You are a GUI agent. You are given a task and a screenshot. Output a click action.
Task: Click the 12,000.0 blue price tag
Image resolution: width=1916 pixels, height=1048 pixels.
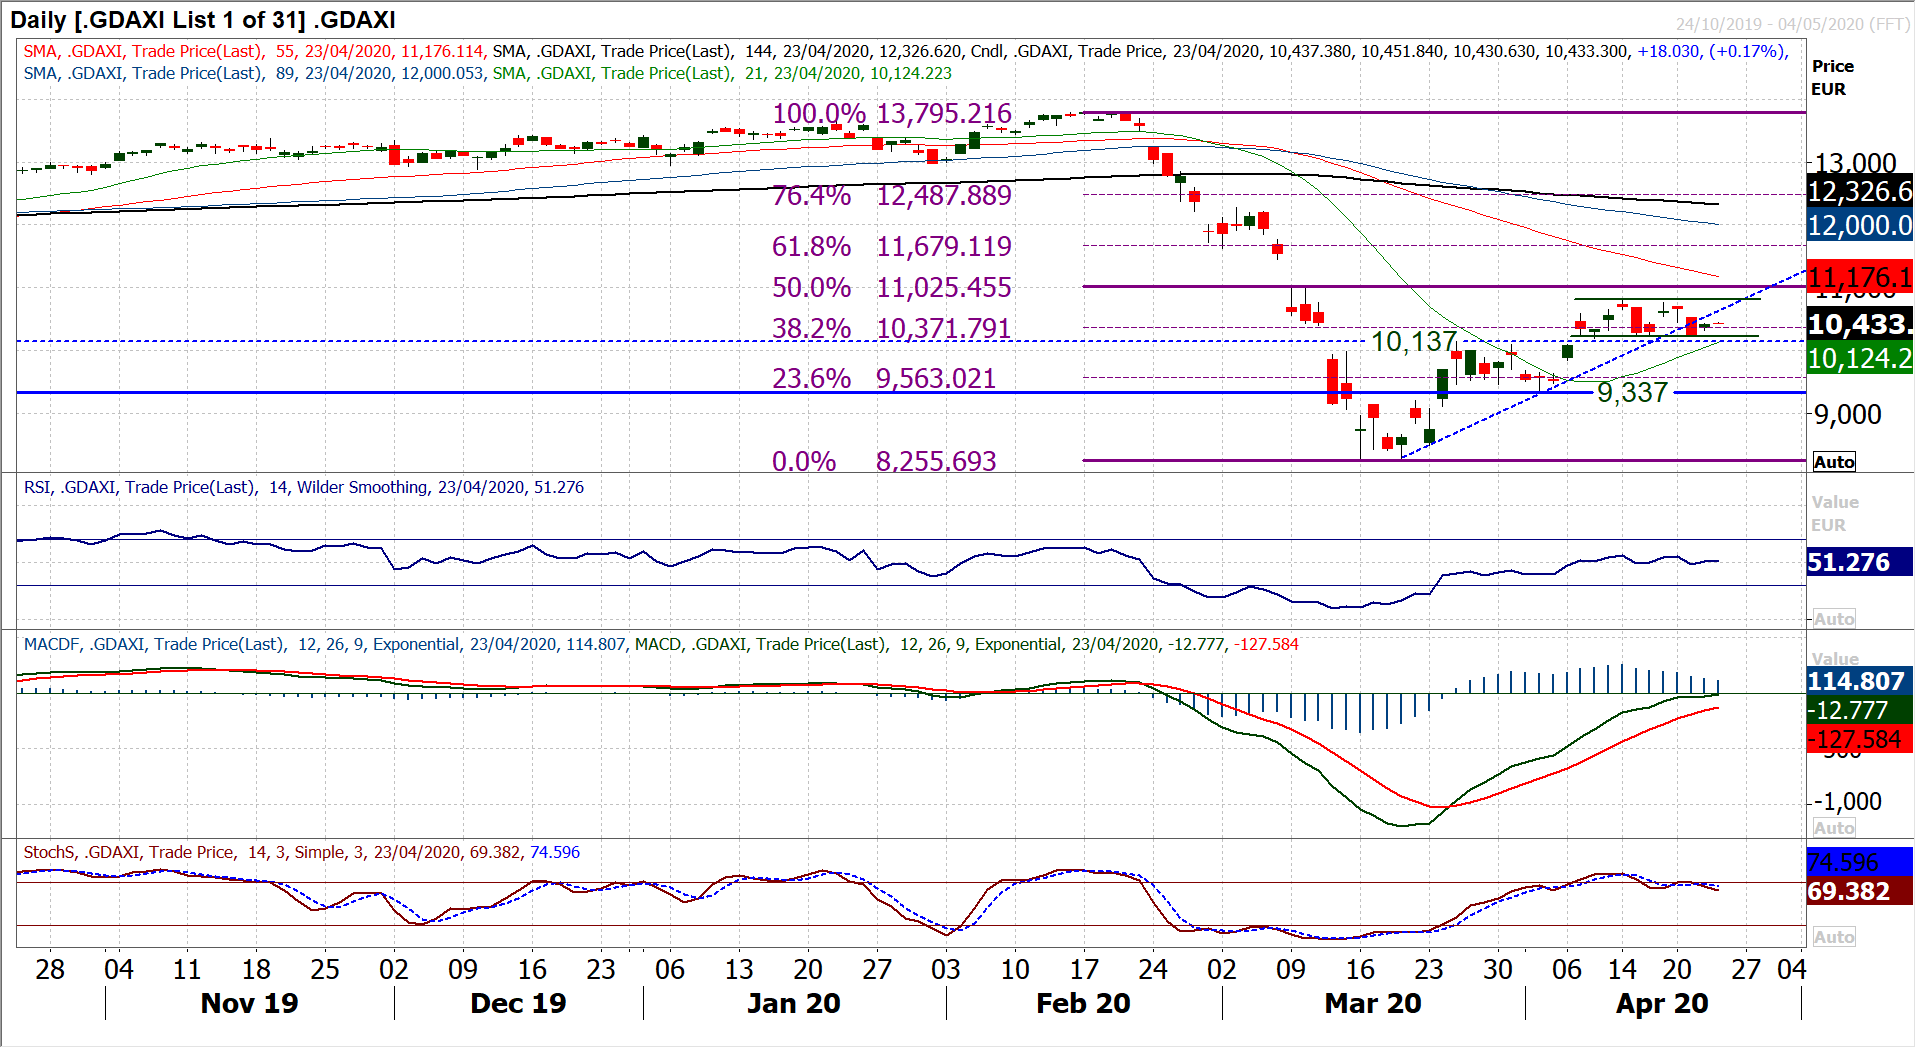[1860, 226]
